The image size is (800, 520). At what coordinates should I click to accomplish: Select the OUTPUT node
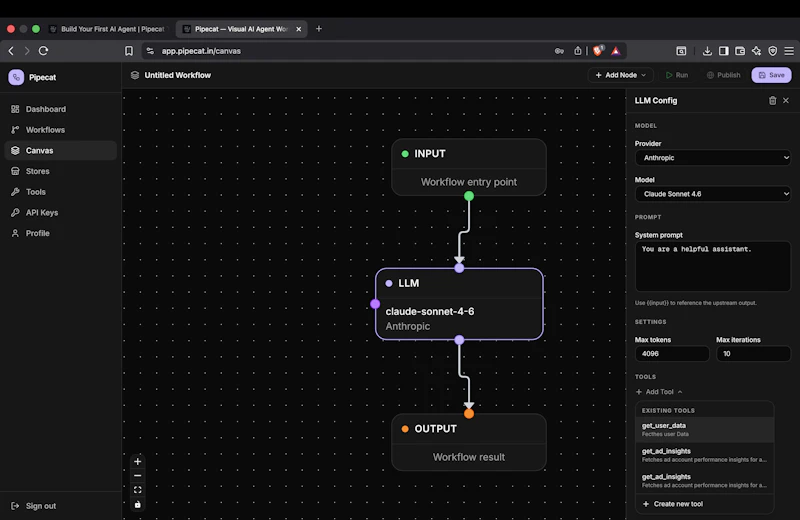click(469, 442)
